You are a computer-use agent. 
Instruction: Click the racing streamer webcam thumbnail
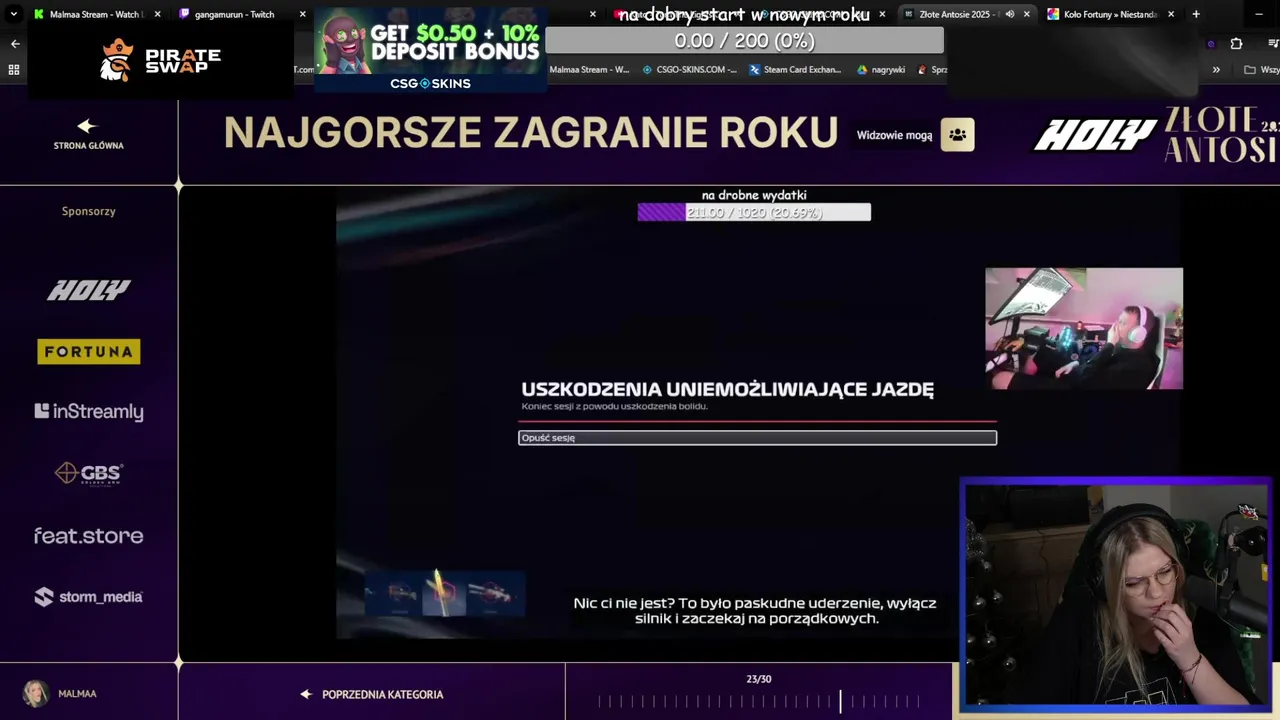(1084, 328)
